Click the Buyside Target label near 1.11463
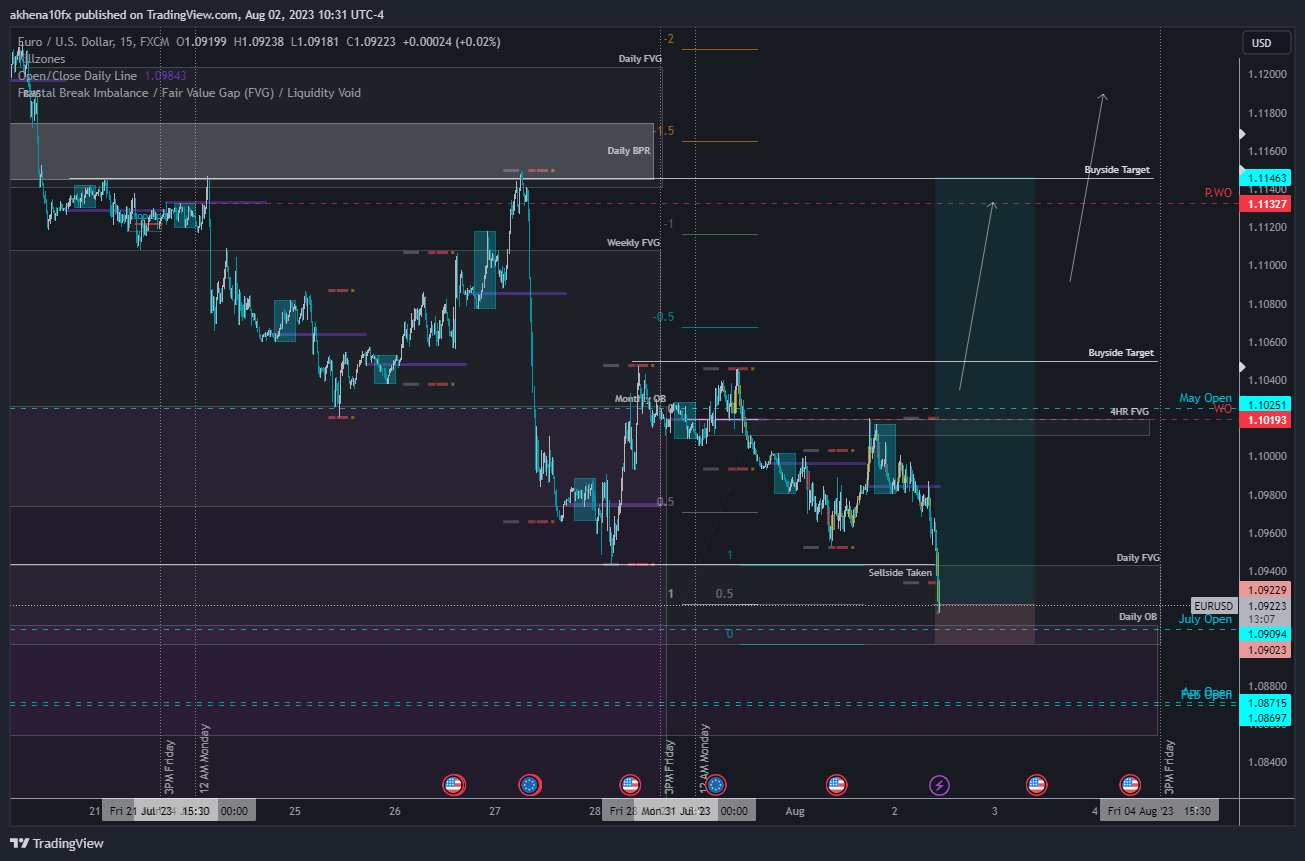Viewport: 1305px width, 861px height. click(1117, 170)
